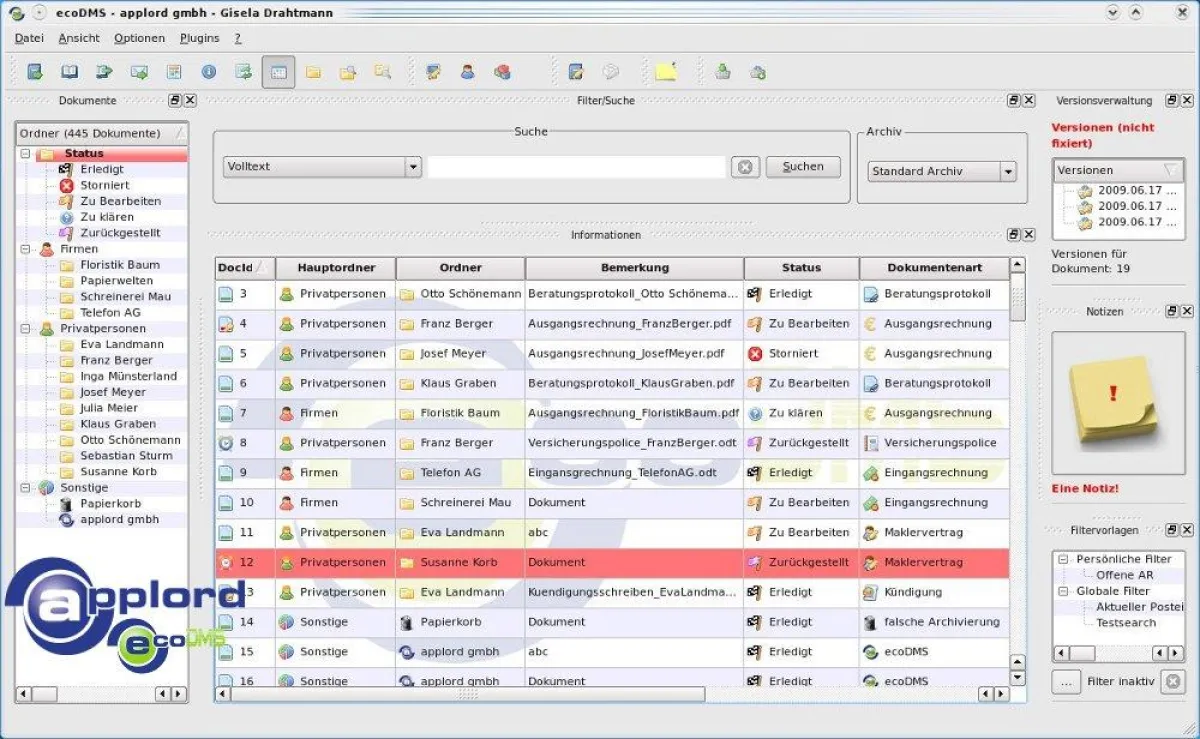Click the yellow sticky note icon to add a note
This screenshot has height=739, width=1200.
[668, 71]
